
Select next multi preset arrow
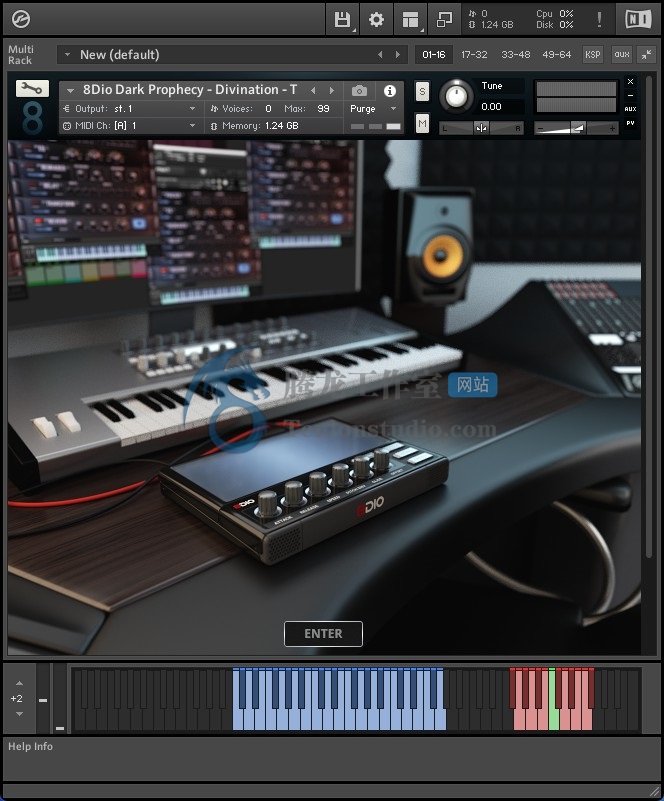pos(397,54)
